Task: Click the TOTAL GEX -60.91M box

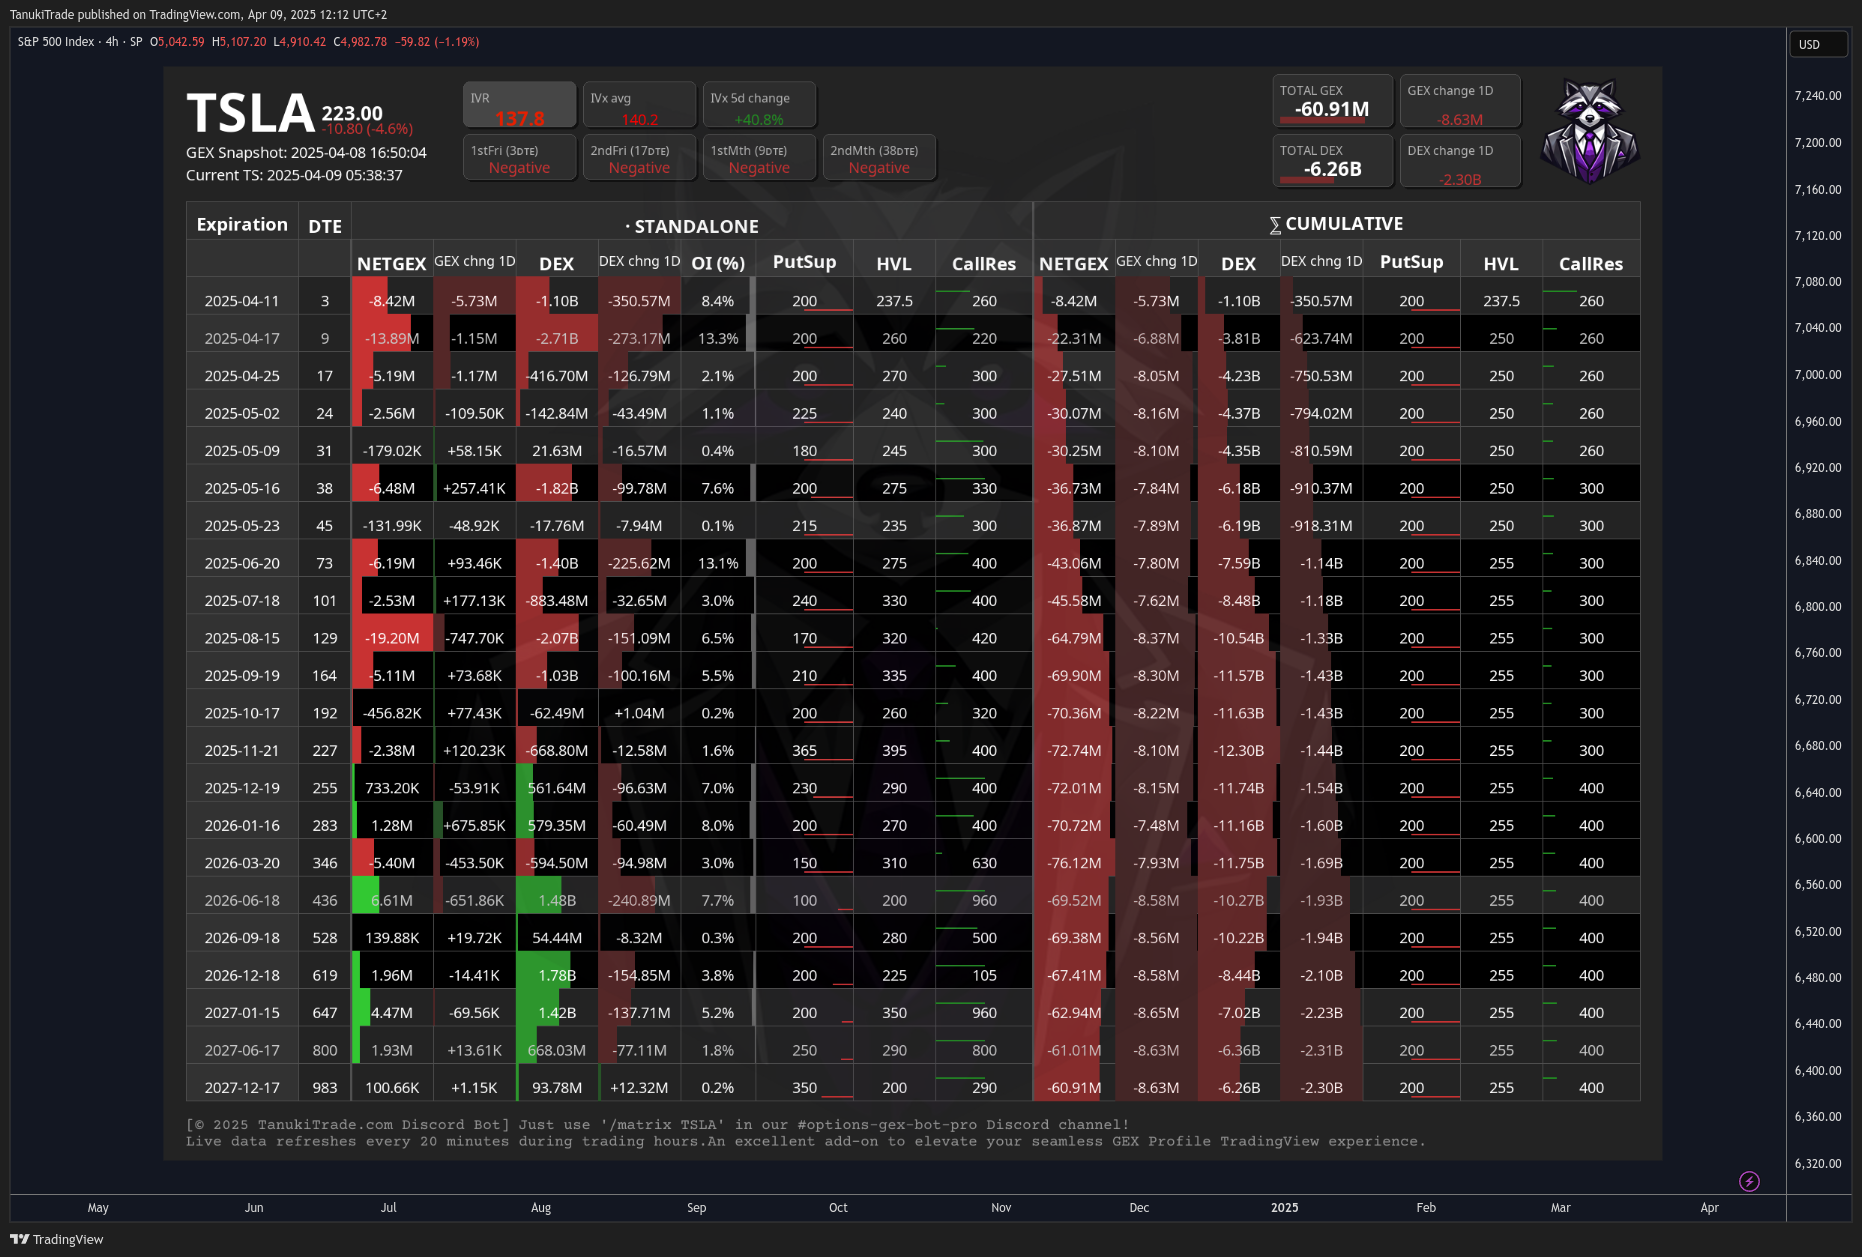Action: [x=1332, y=101]
